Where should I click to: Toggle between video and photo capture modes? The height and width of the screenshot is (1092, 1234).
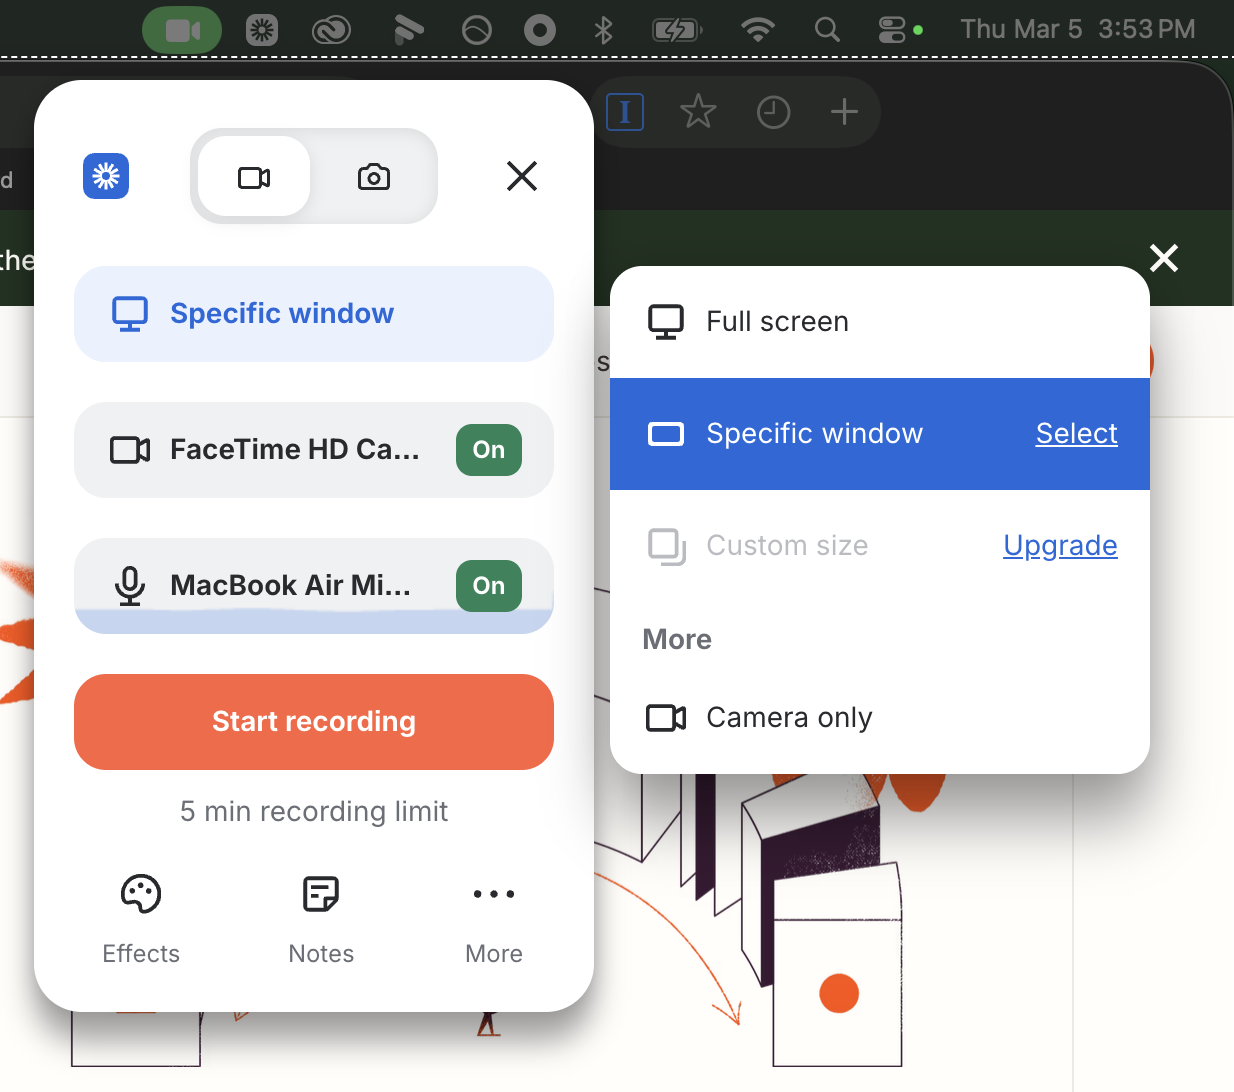point(313,176)
